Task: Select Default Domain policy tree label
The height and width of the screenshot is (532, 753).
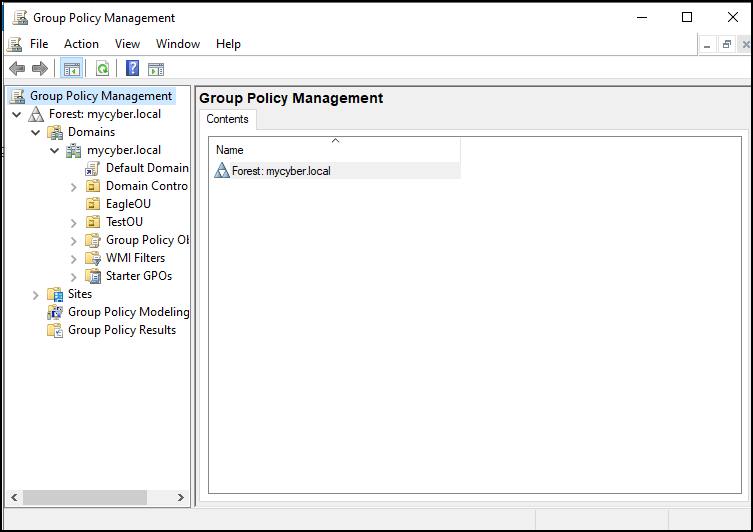Action: 147,168
